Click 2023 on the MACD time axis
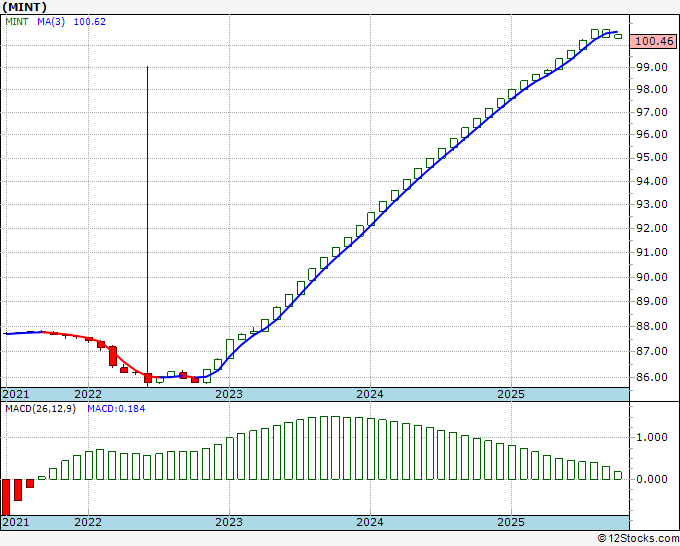This screenshot has height=546, width=680. click(x=229, y=522)
